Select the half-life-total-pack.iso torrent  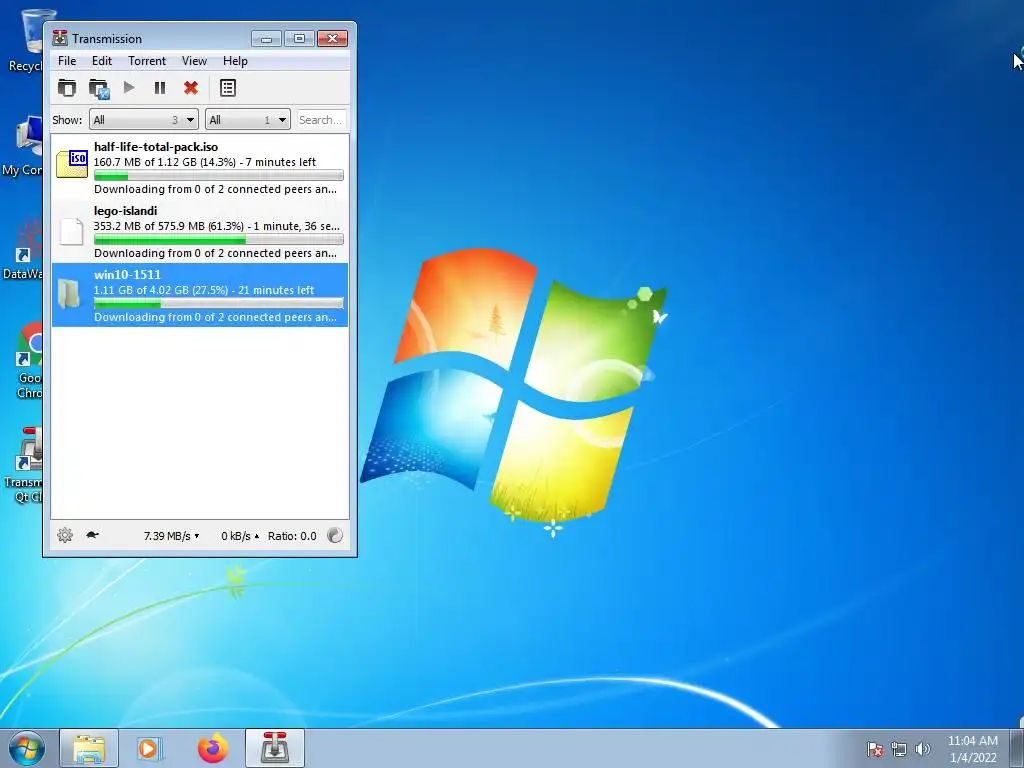pos(200,167)
